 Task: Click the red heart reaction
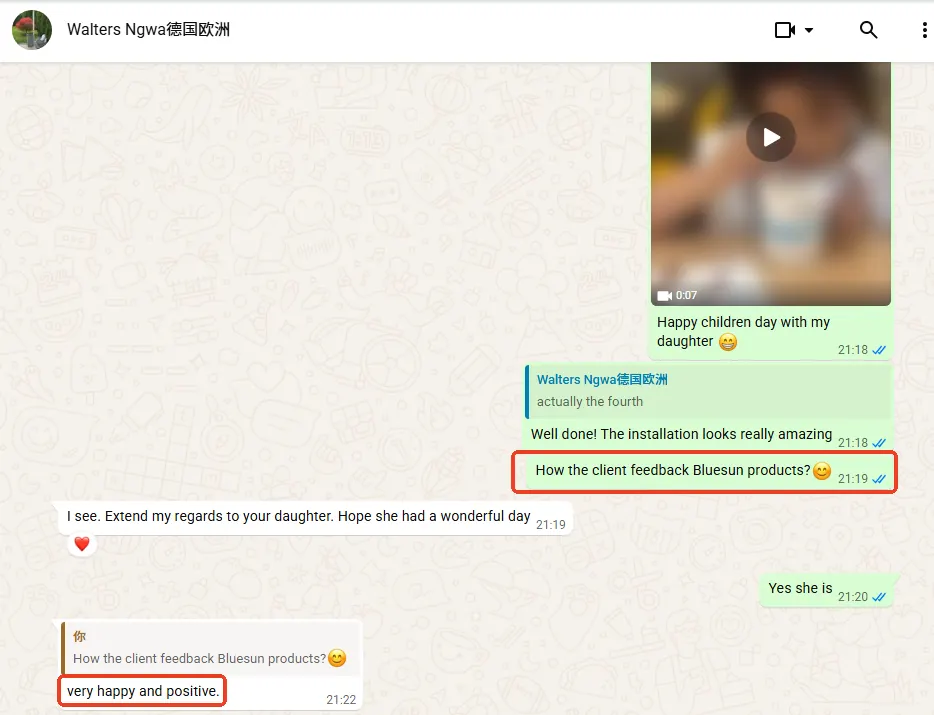coord(82,543)
